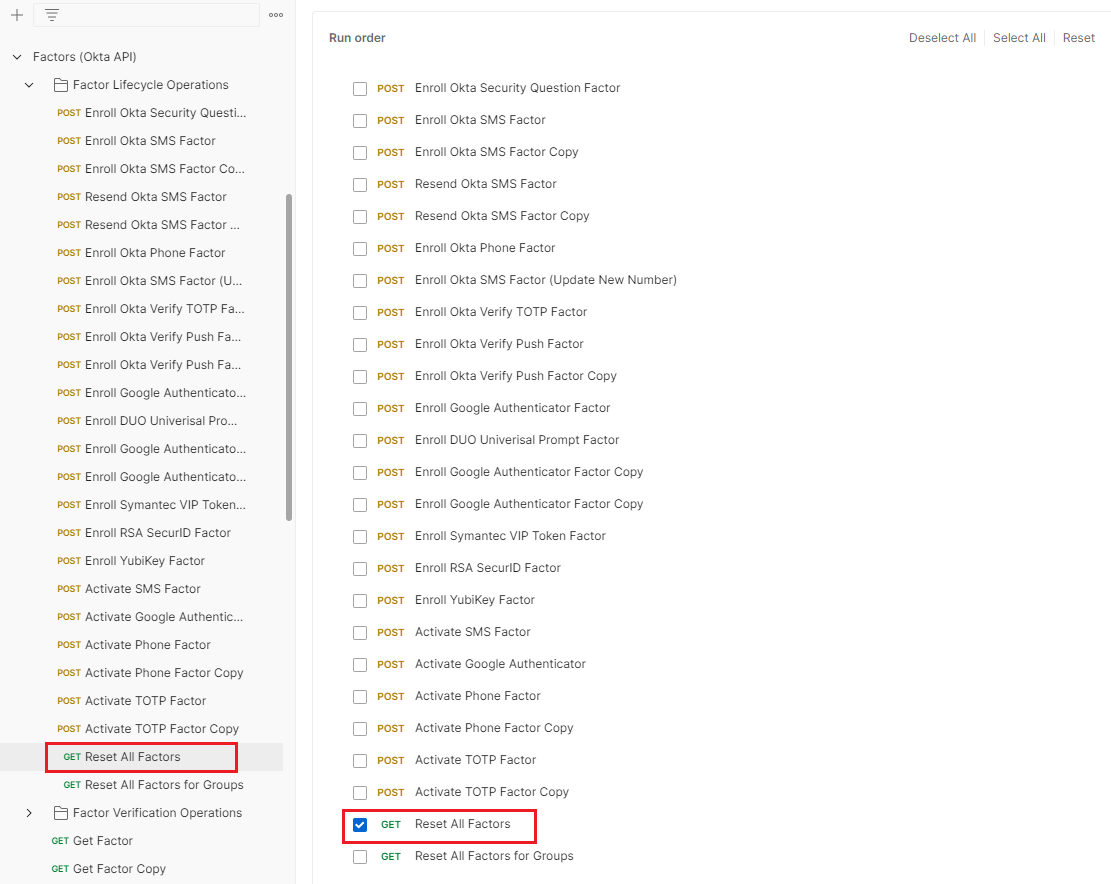Click the Factor Lifecycle Operations folder icon
The width and height of the screenshot is (1111, 884).
point(60,85)
